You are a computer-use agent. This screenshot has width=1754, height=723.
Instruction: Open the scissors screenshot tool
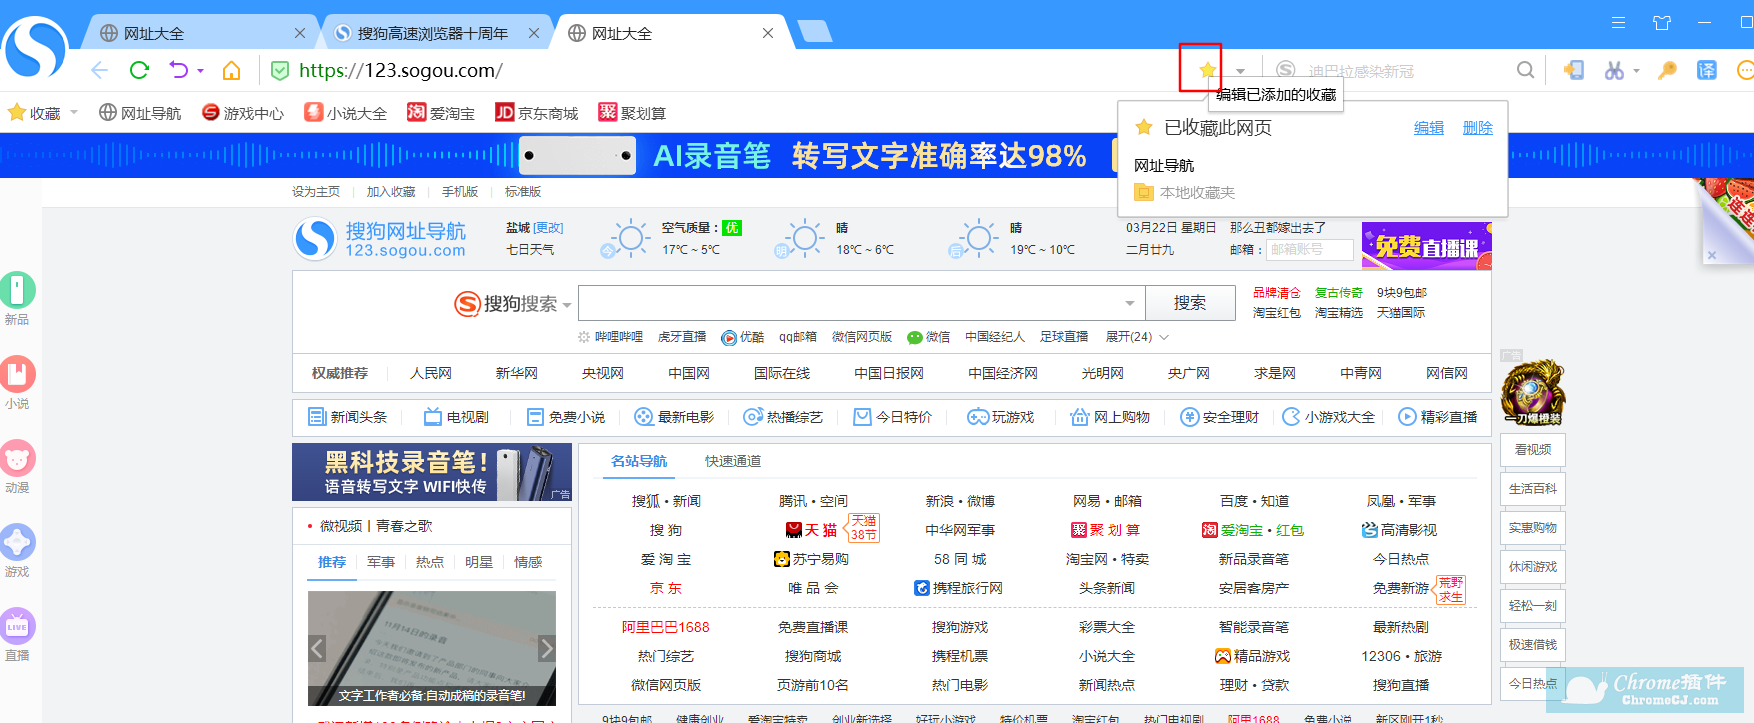[x=1613, y=70]
